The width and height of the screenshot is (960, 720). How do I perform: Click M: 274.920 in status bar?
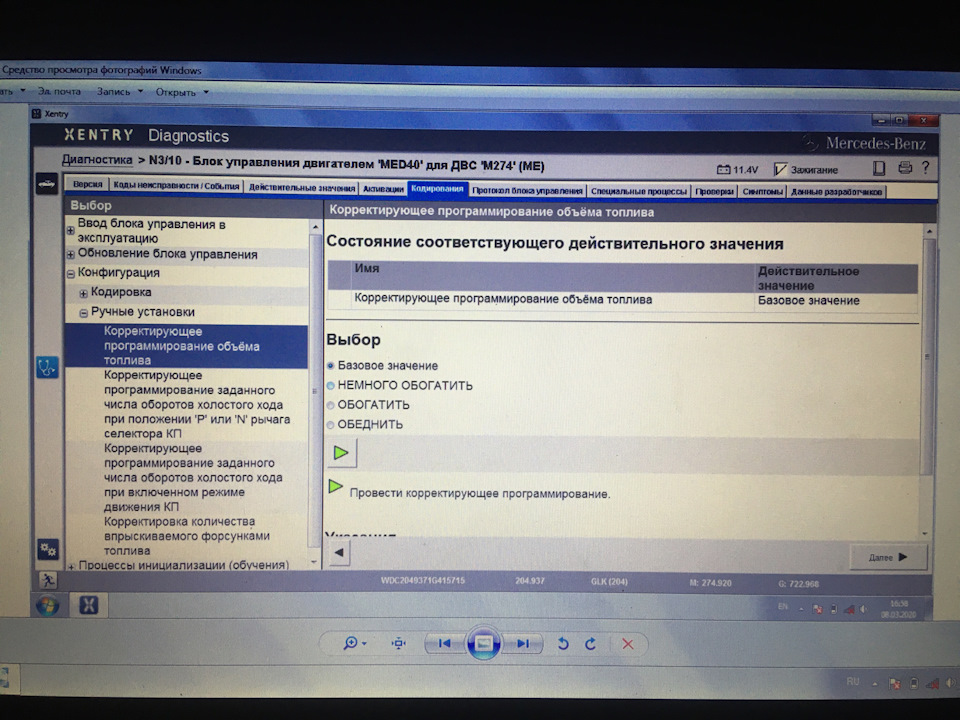point(710,583)
